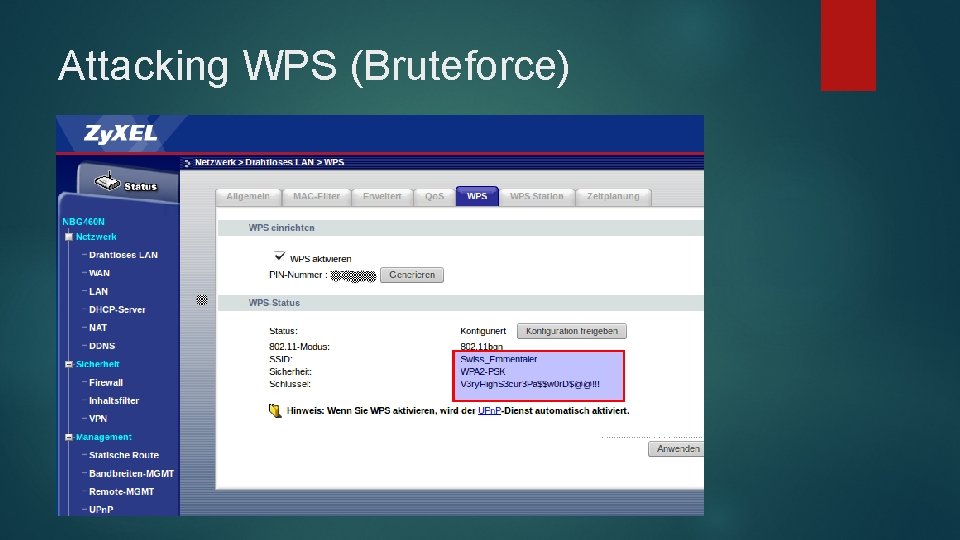960x540 pixels.
Task: Follow the UPnP hyperlink in the hint
Action: pos(489,411)
